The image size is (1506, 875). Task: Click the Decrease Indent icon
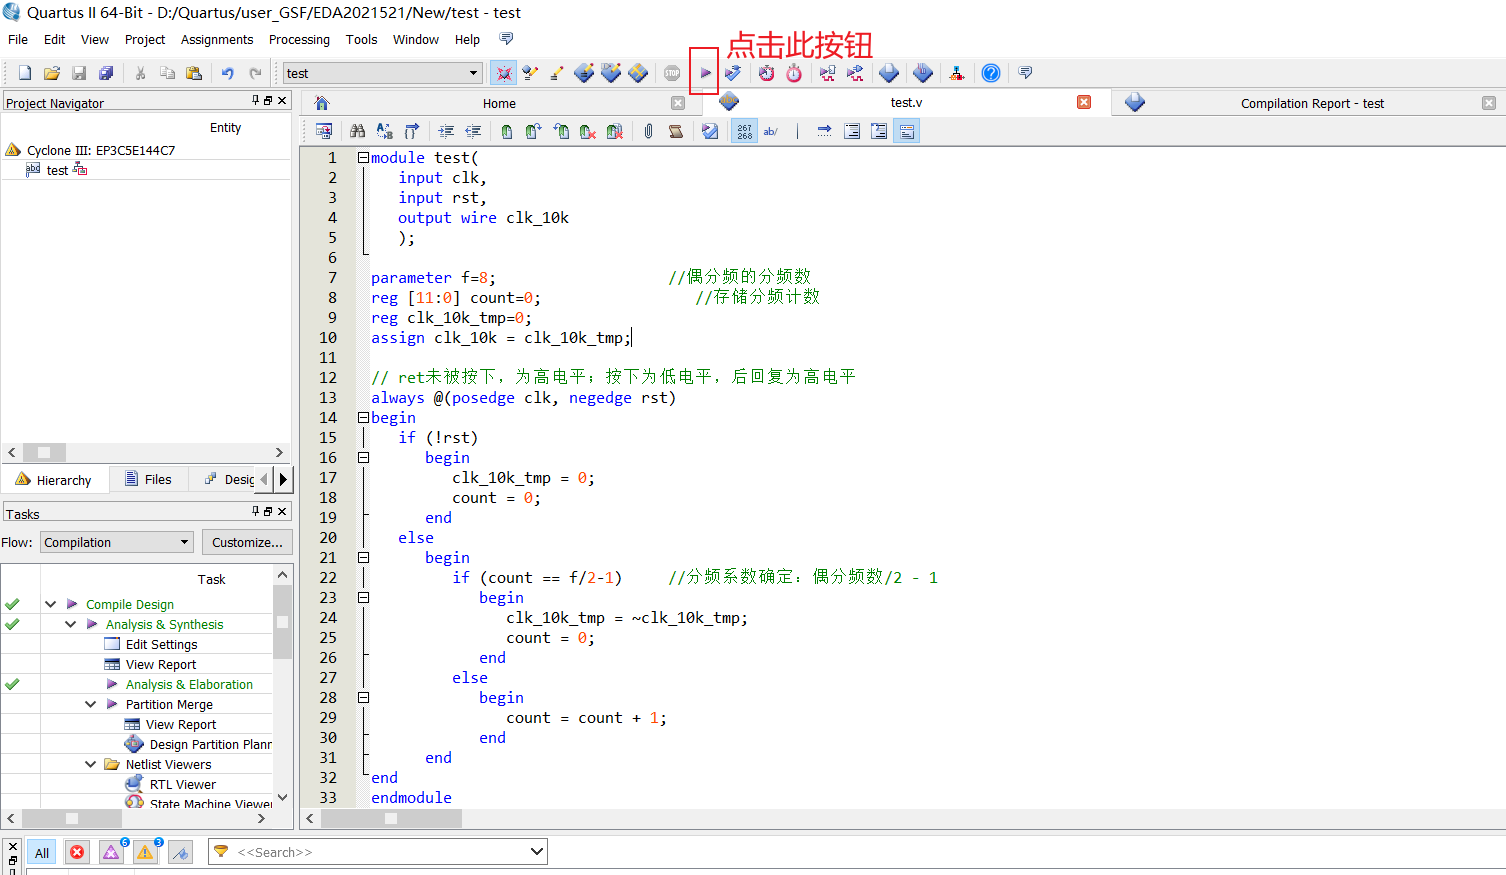tap(473, 131)
